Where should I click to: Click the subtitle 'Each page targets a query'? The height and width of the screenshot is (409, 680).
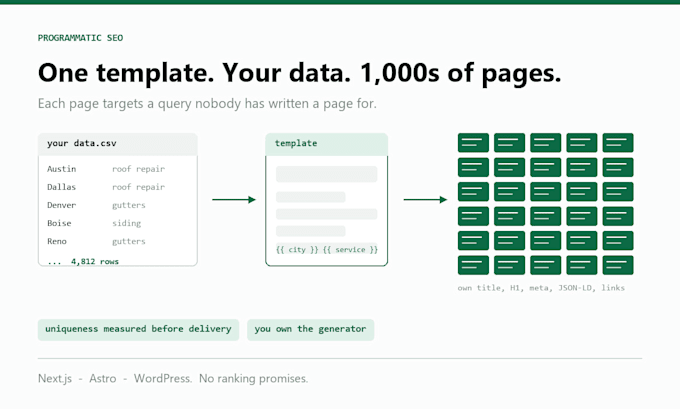click(x=207, y=104)
